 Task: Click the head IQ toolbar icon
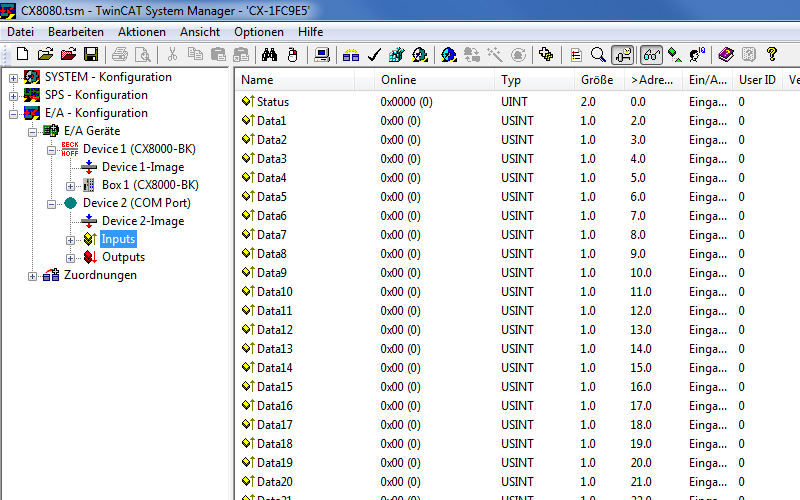pyautogui.click(x=697, y=54)
